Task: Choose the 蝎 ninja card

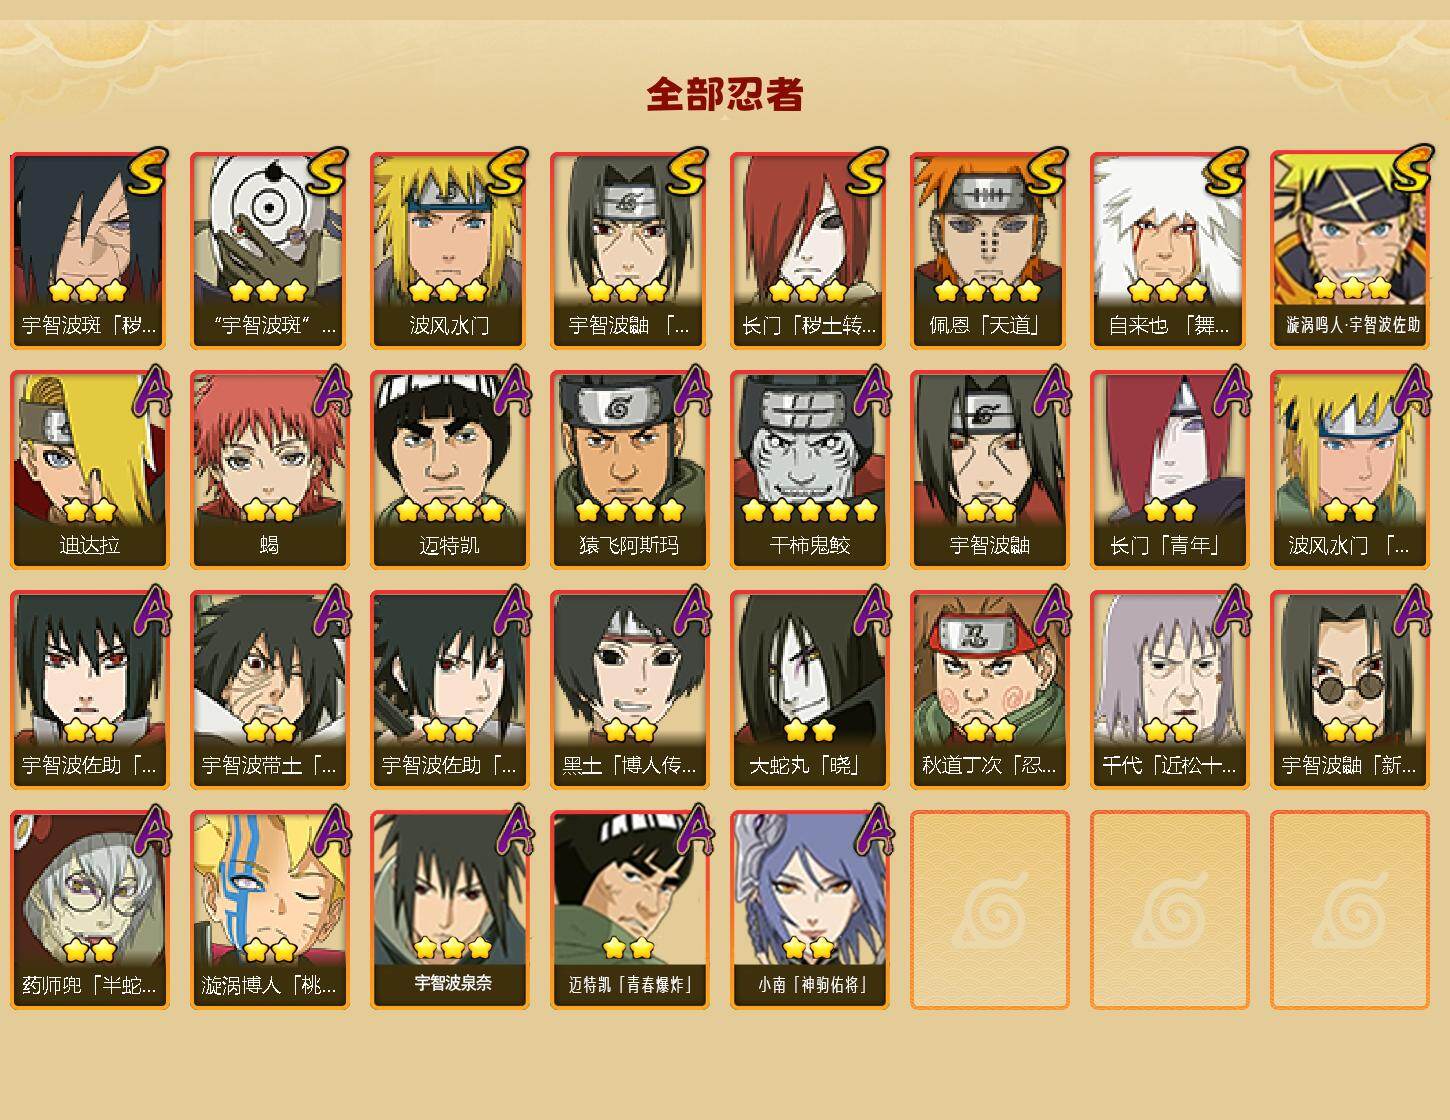Action: pyautogui.click(x=269, y=470)
